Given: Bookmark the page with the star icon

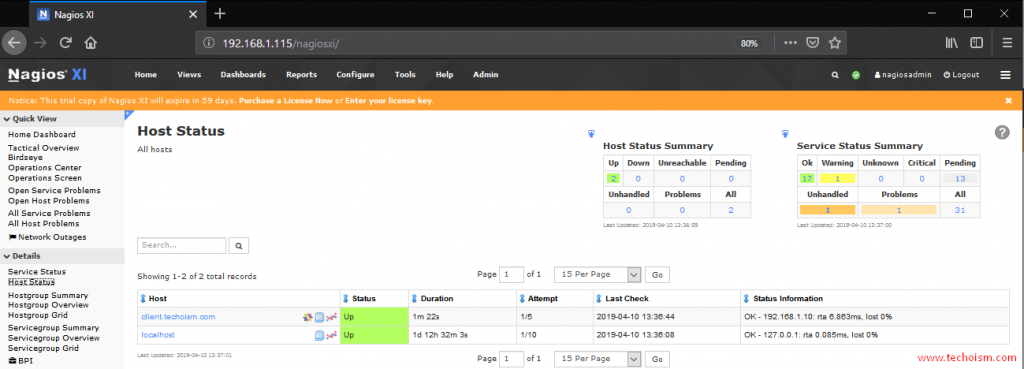Looking at the screenshot, I should coord(834,43).
